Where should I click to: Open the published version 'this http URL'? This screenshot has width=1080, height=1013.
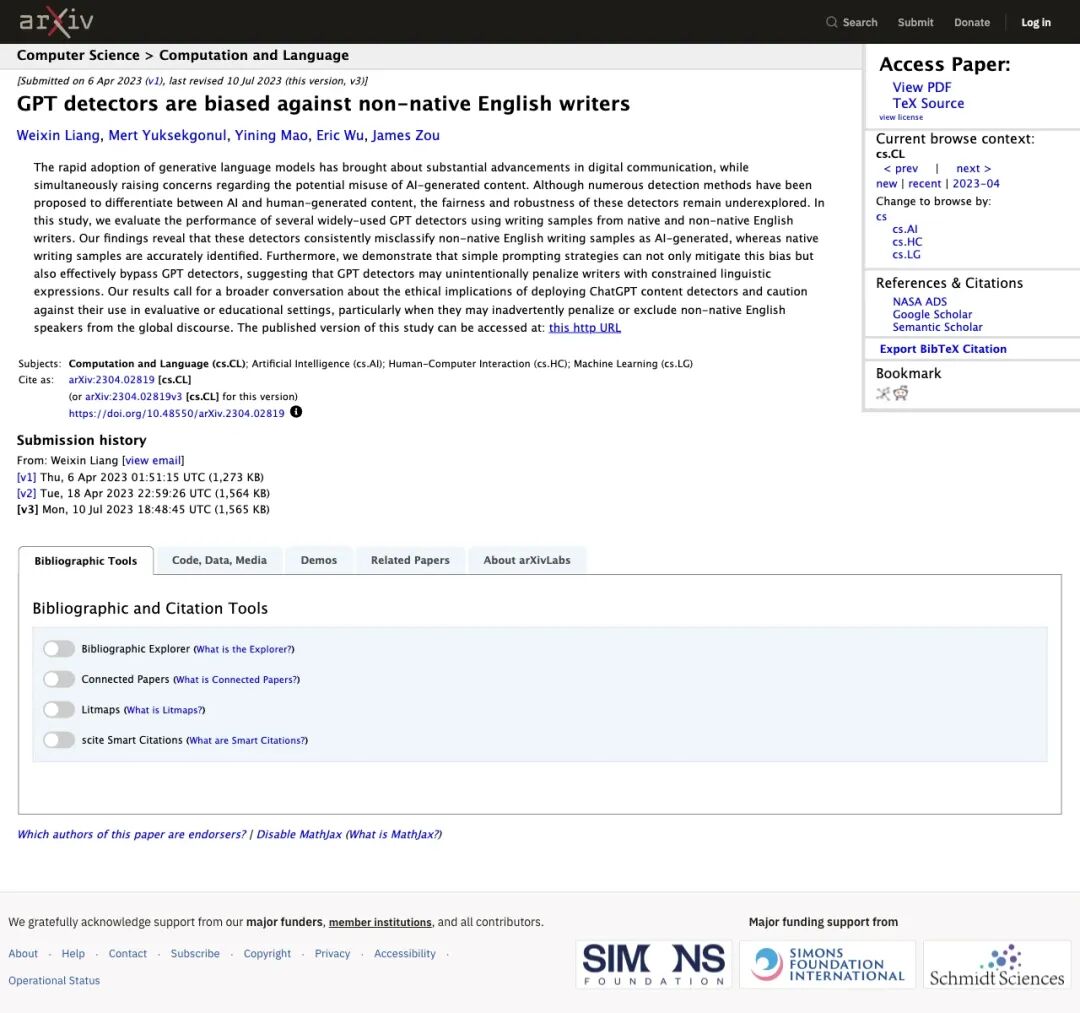tap(585, 328)
